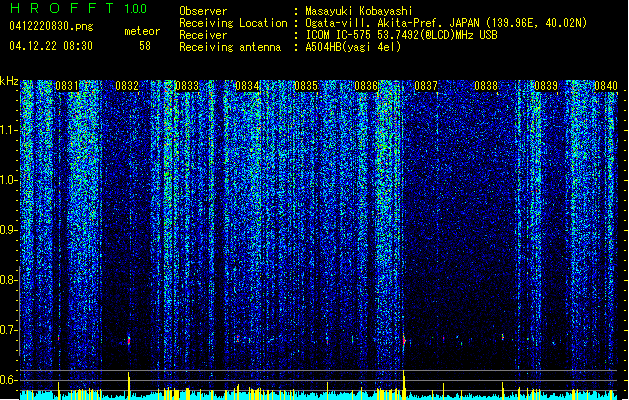Click the 0840 time marker

coord(606,86)
